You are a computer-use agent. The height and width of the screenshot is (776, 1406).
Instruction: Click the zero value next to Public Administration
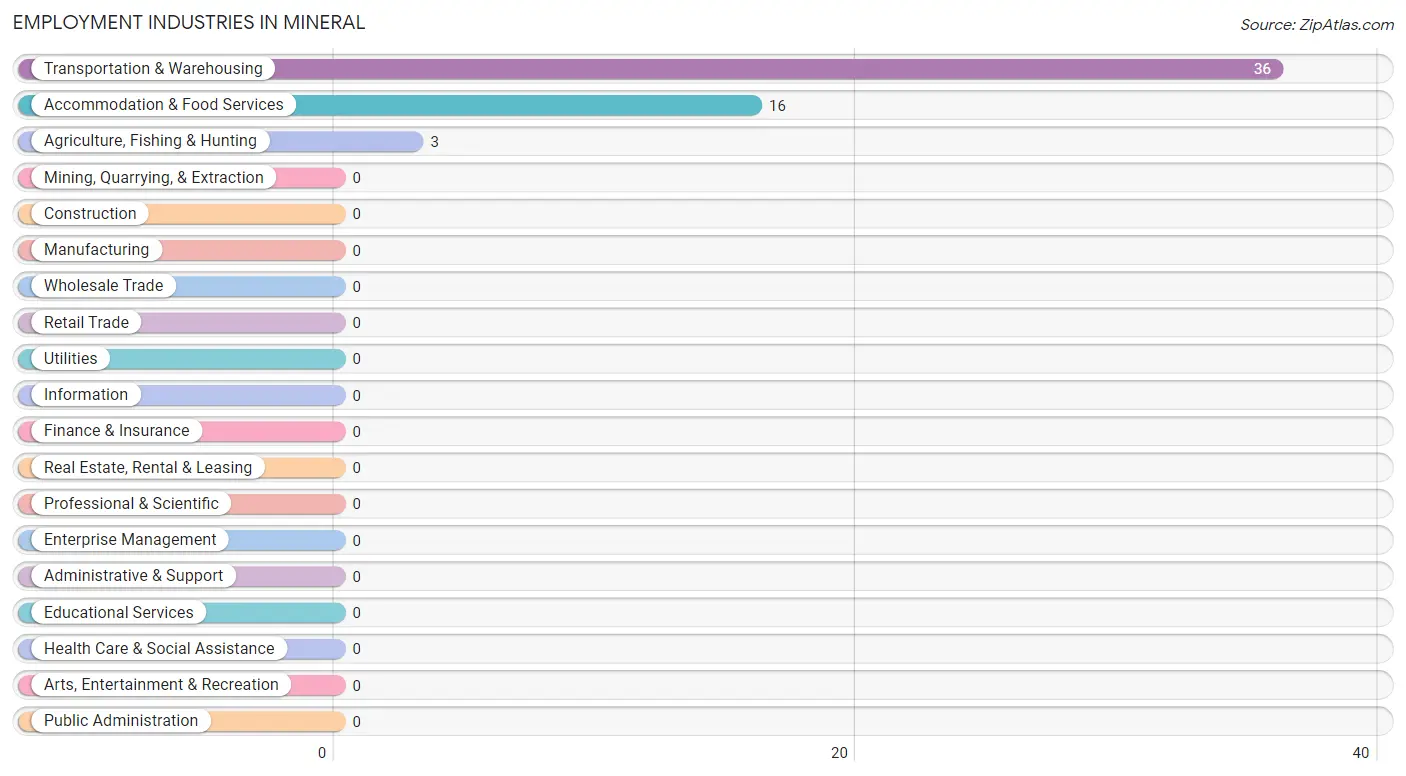pos(356,722)
